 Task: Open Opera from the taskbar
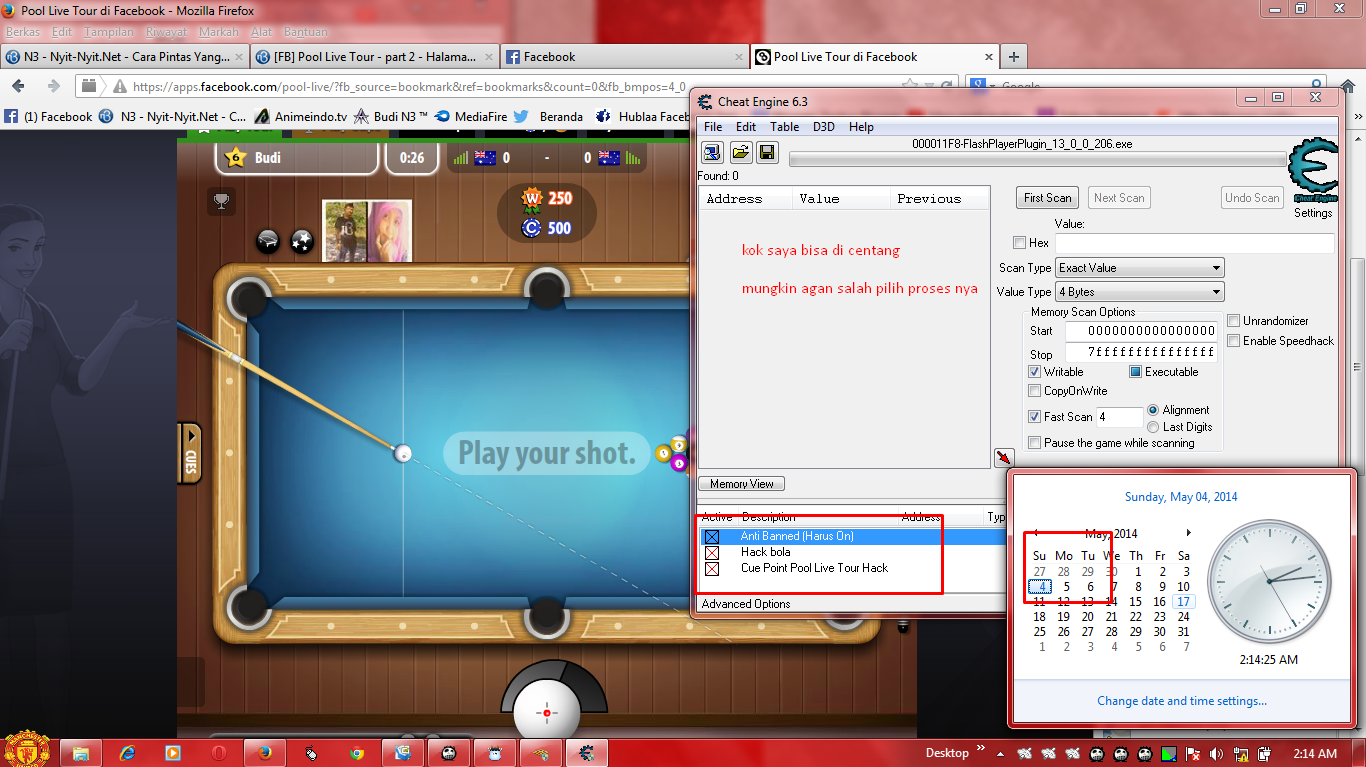(x=218, y=752)
